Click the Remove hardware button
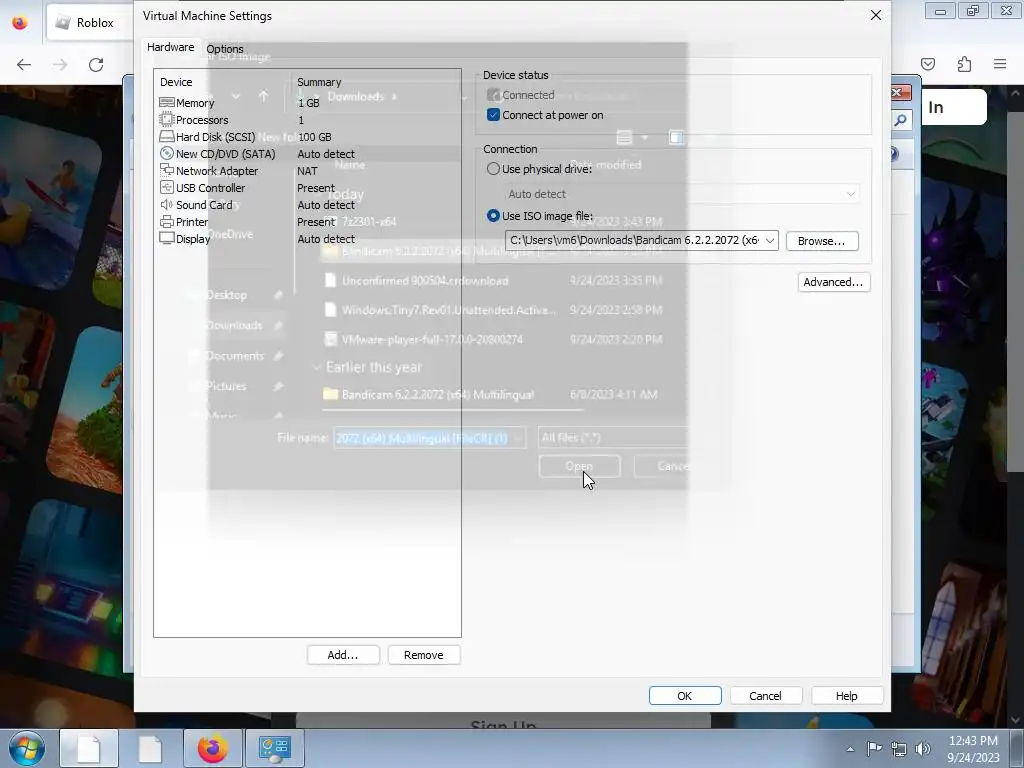Screen dimensions: 1024x768 pos(424,655)
